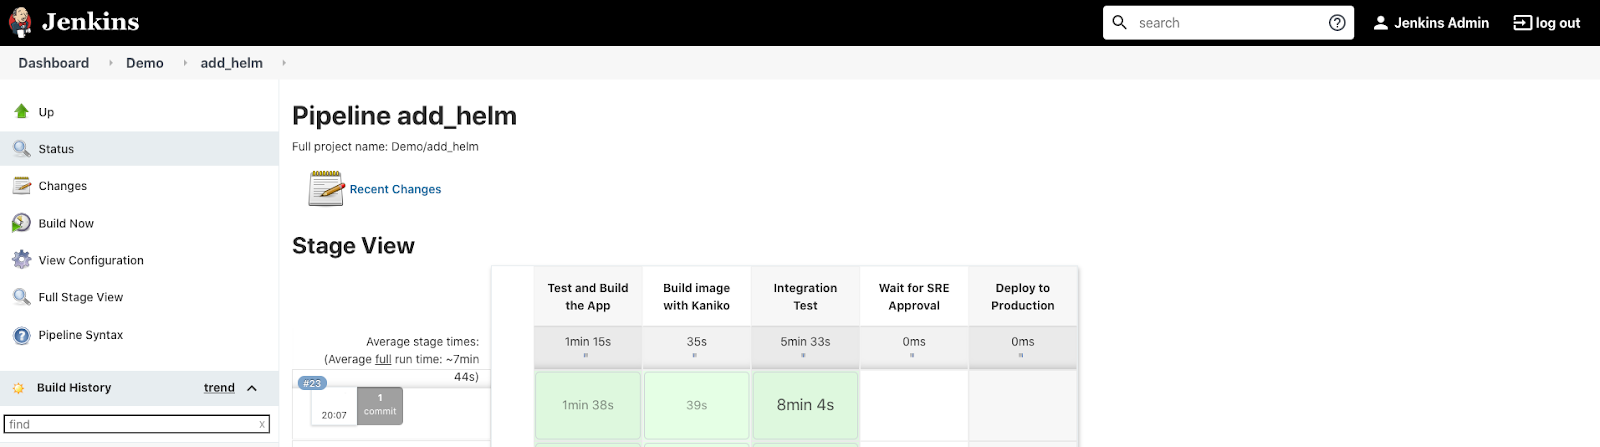Expand the Demo breadcrumb dropdown arrow

pos(185,63)
